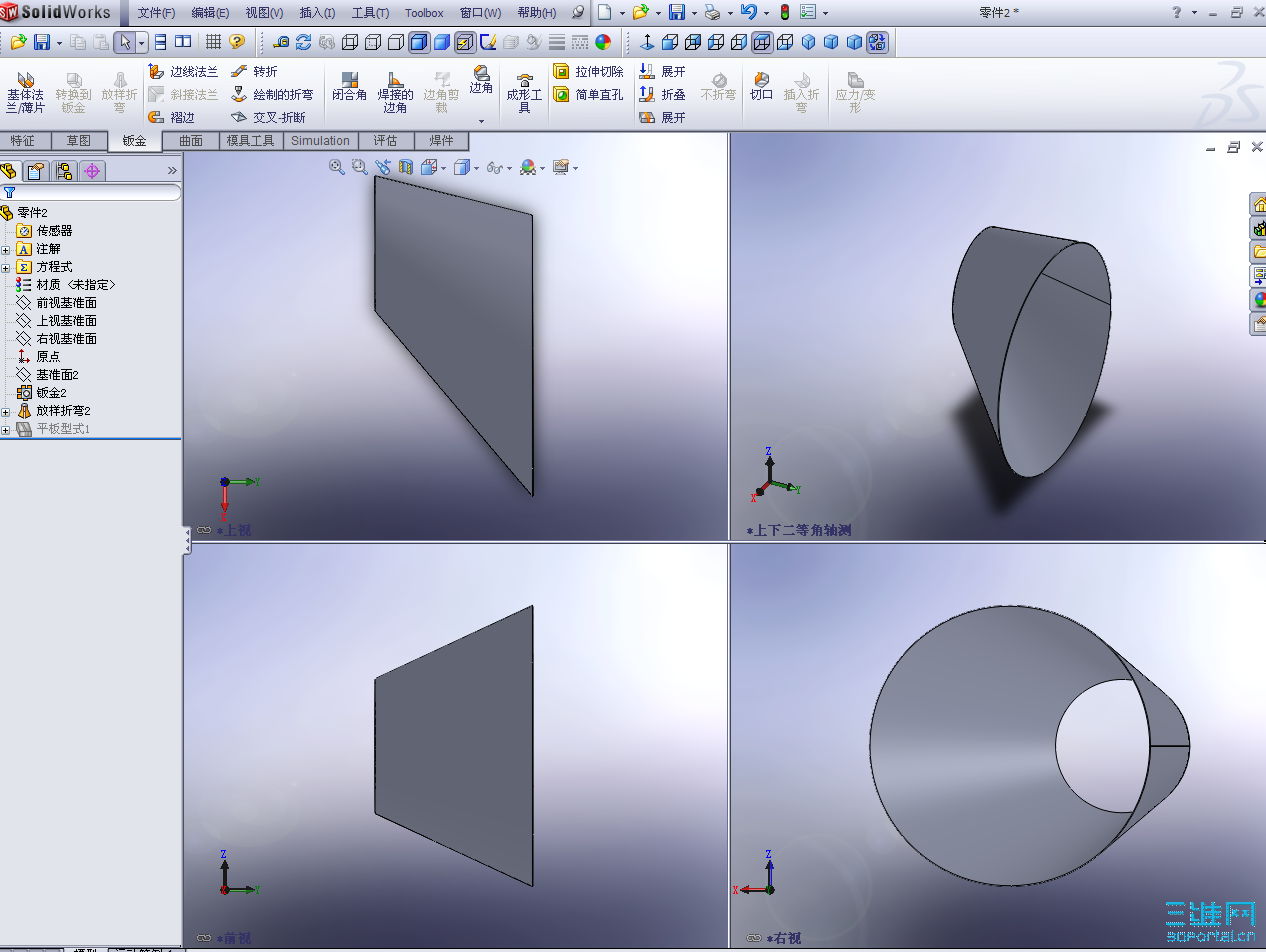This screenshot has width=1266, height=952.
Task: Open the view orientation dropdown arrow
Action: pos(445,168)
